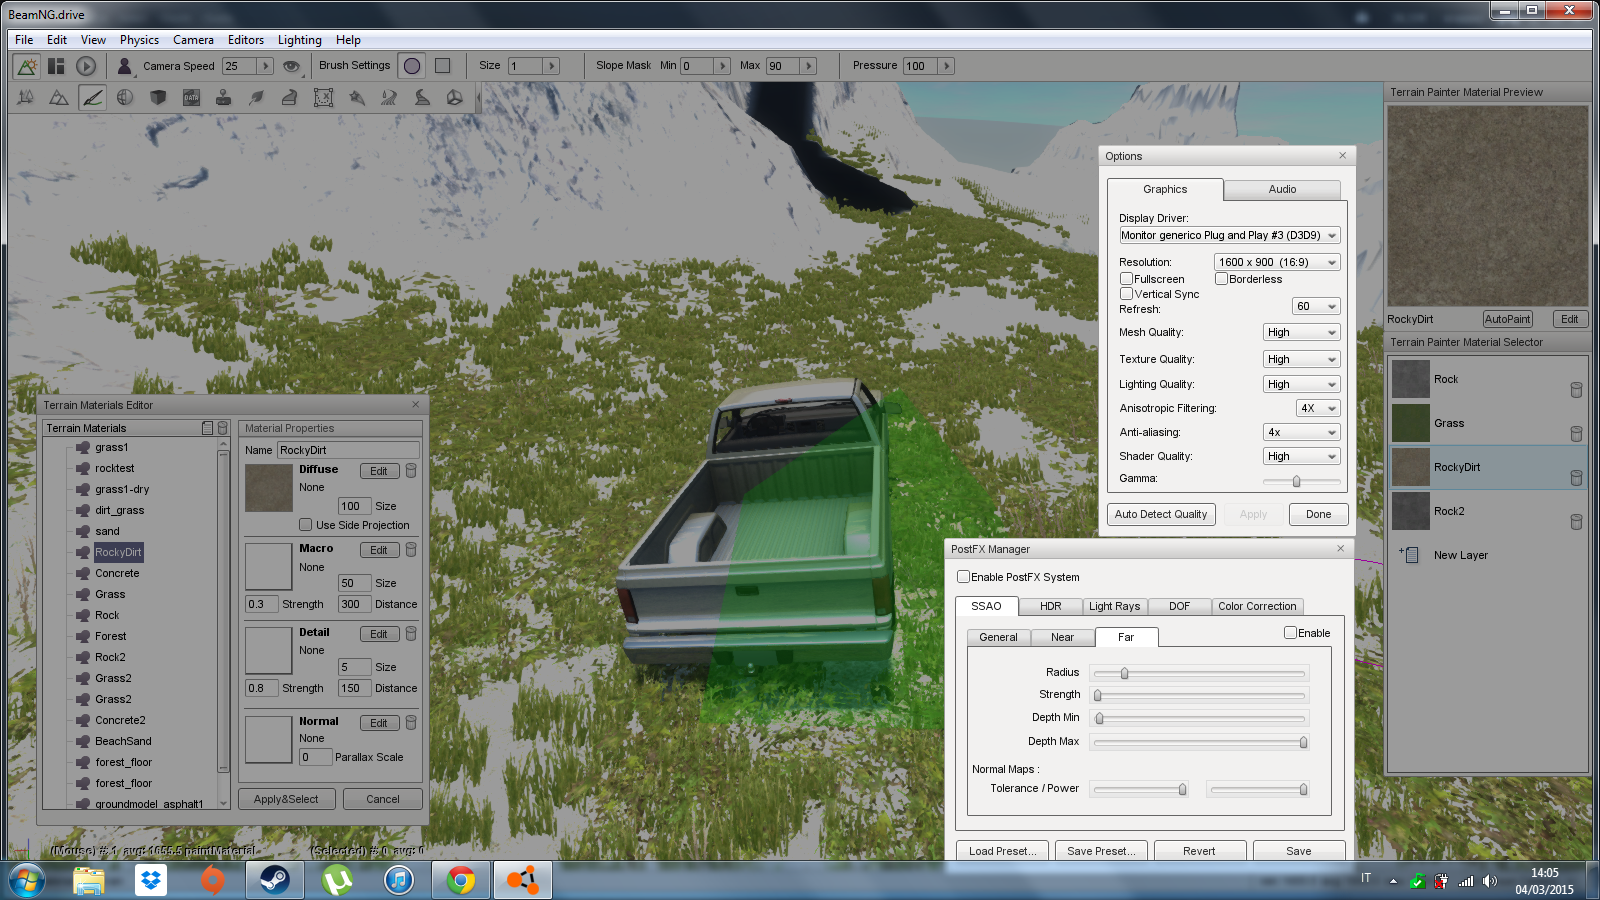Viewport: 1600px width, 900px height.
Task: Select the square brush shape
Action: point(443,66)
